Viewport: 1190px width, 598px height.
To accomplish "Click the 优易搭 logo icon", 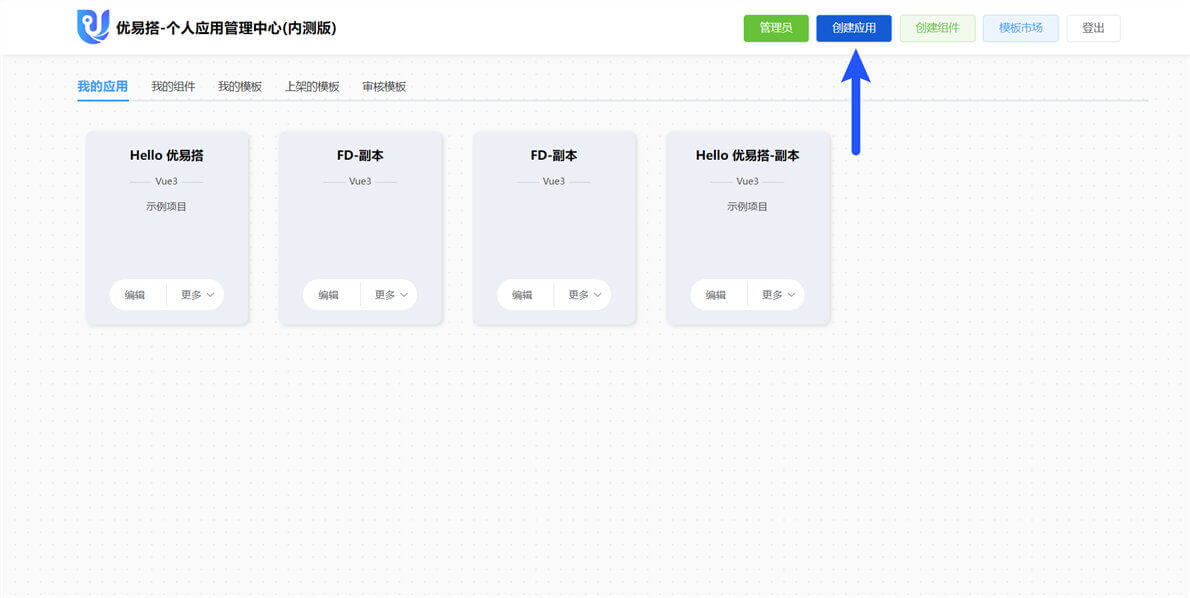I will (x=93, y=27).
